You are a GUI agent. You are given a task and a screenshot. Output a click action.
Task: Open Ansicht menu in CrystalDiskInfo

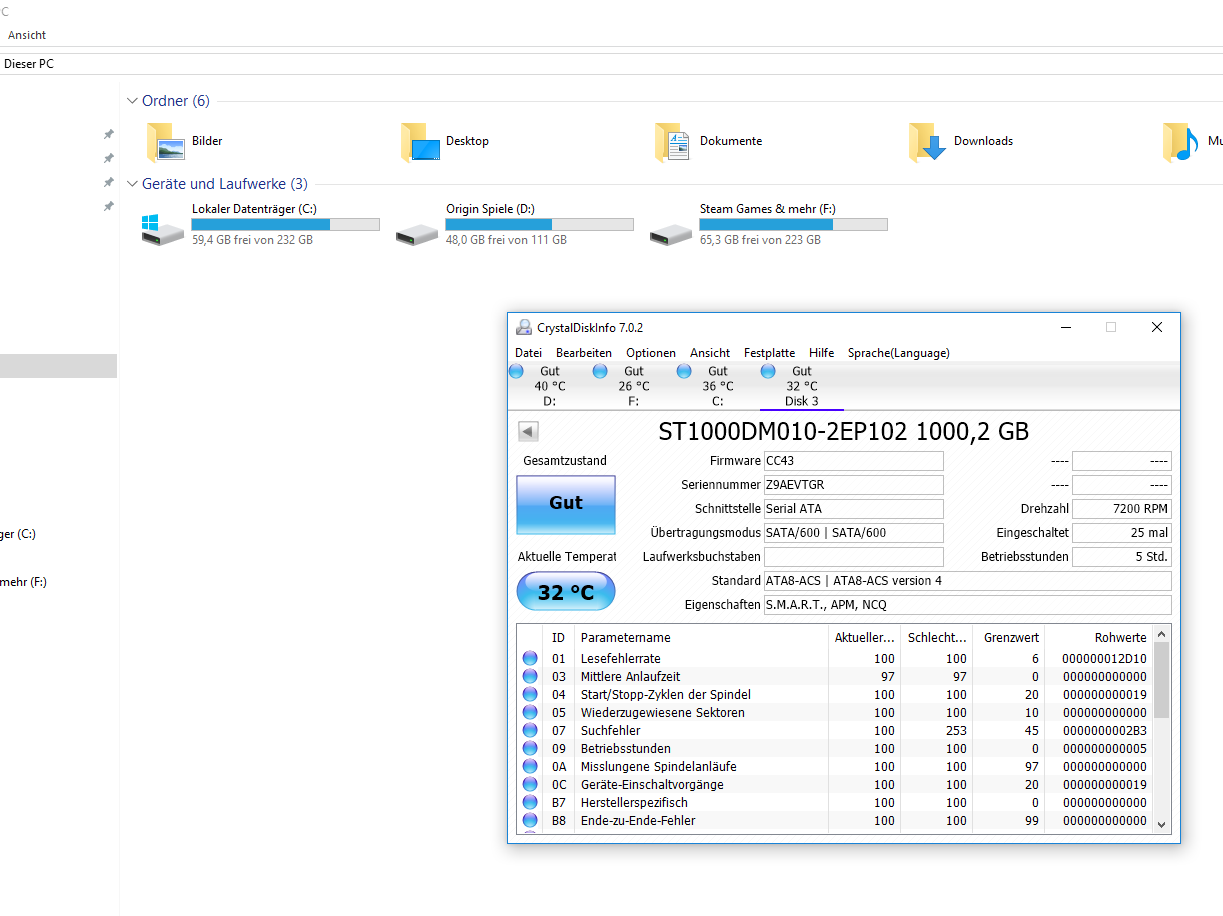pos(710,353)
